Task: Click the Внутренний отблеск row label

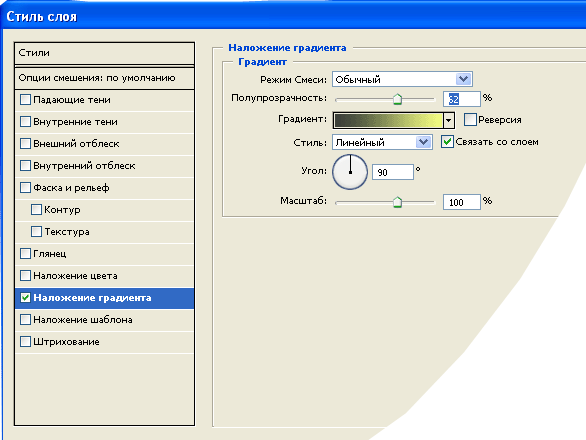Action: pyautogui.click(x=84, y=166)
